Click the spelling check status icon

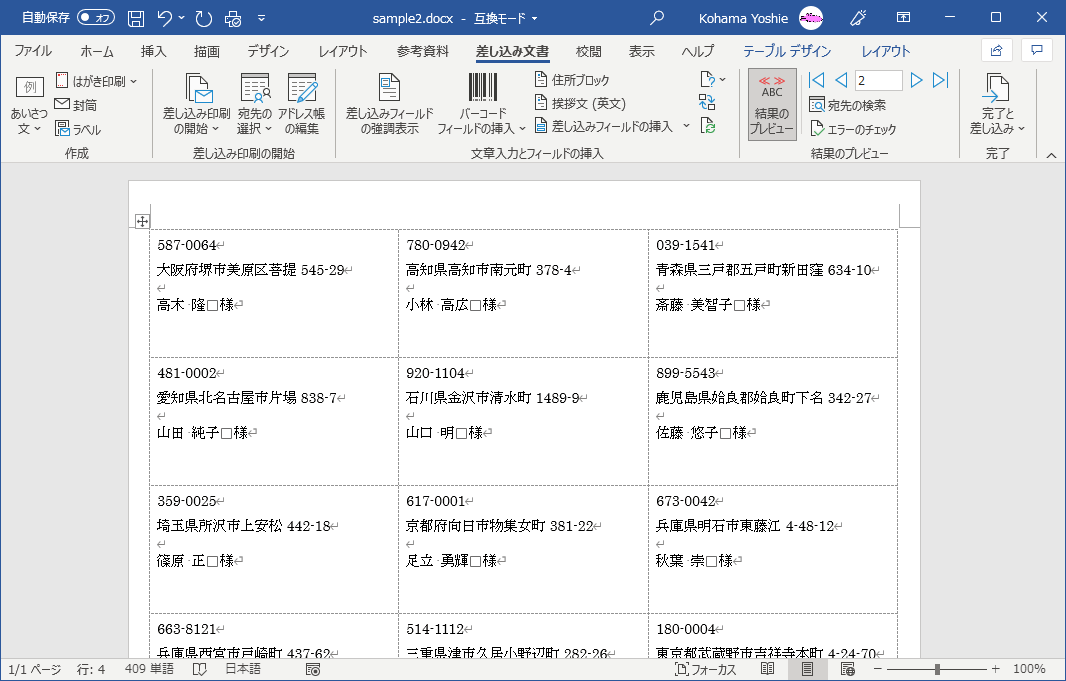point(199,669)
